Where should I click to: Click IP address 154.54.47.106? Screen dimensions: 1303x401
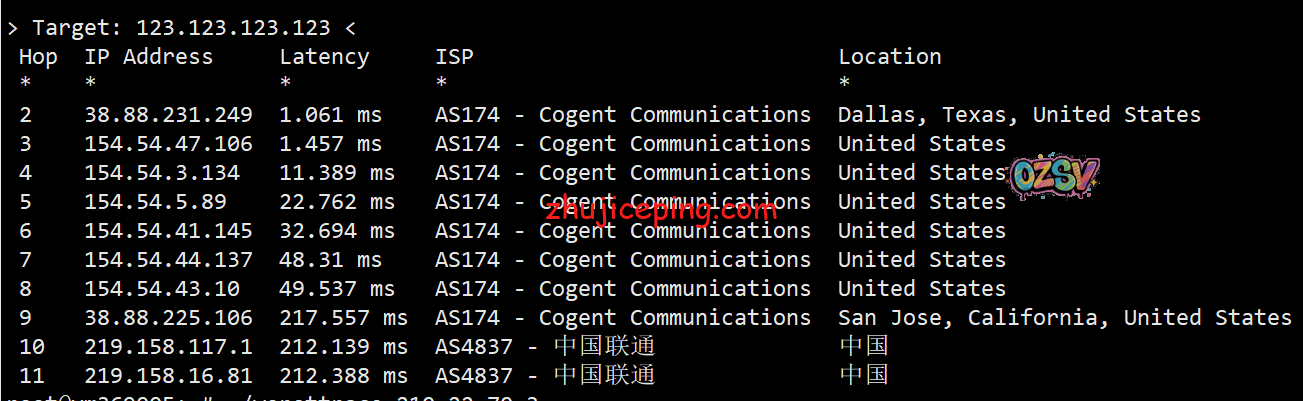tap(168, 144)
